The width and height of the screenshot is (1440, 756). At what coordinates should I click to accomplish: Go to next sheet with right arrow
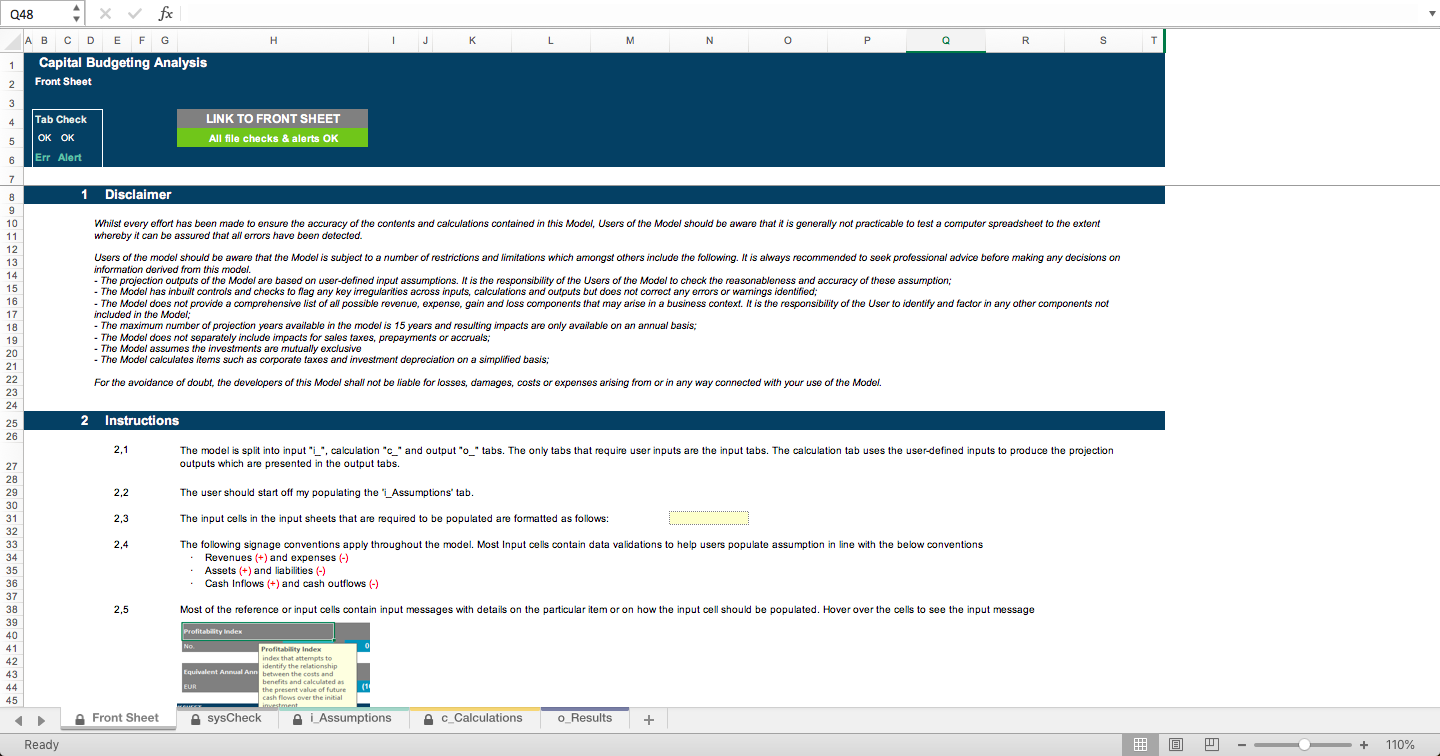click(x=41, y=719)
